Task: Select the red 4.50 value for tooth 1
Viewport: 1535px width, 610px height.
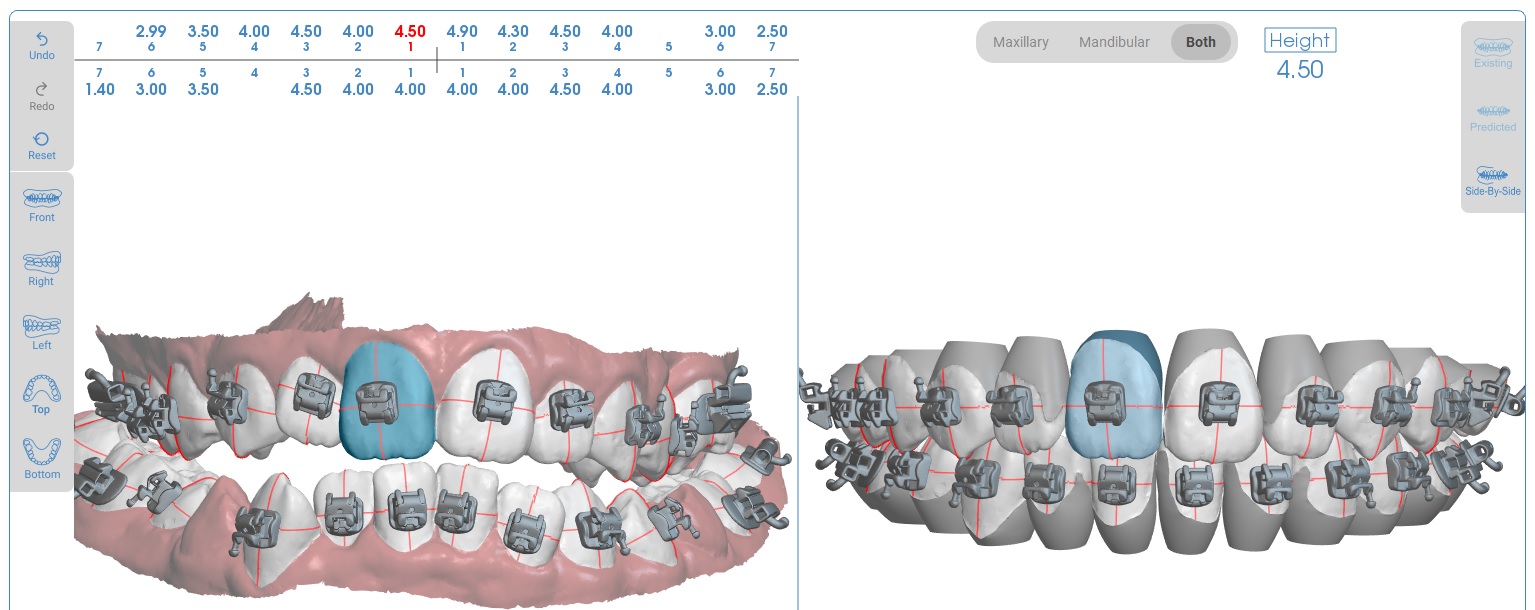Action: (409, 31)
